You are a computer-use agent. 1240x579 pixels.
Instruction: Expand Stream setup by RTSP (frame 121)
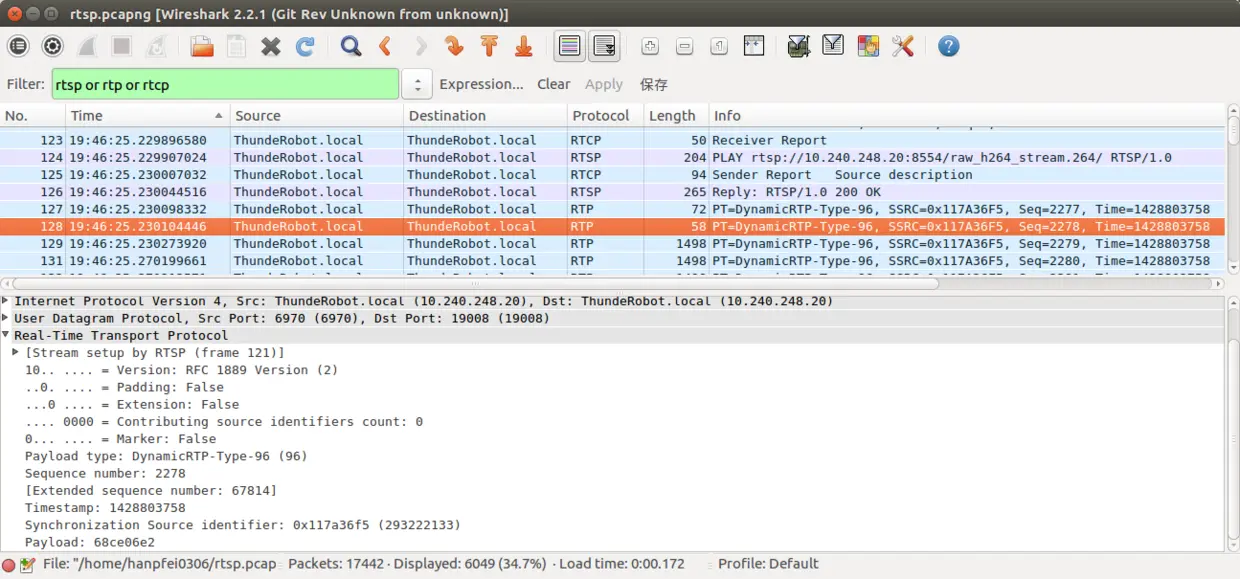16,352
